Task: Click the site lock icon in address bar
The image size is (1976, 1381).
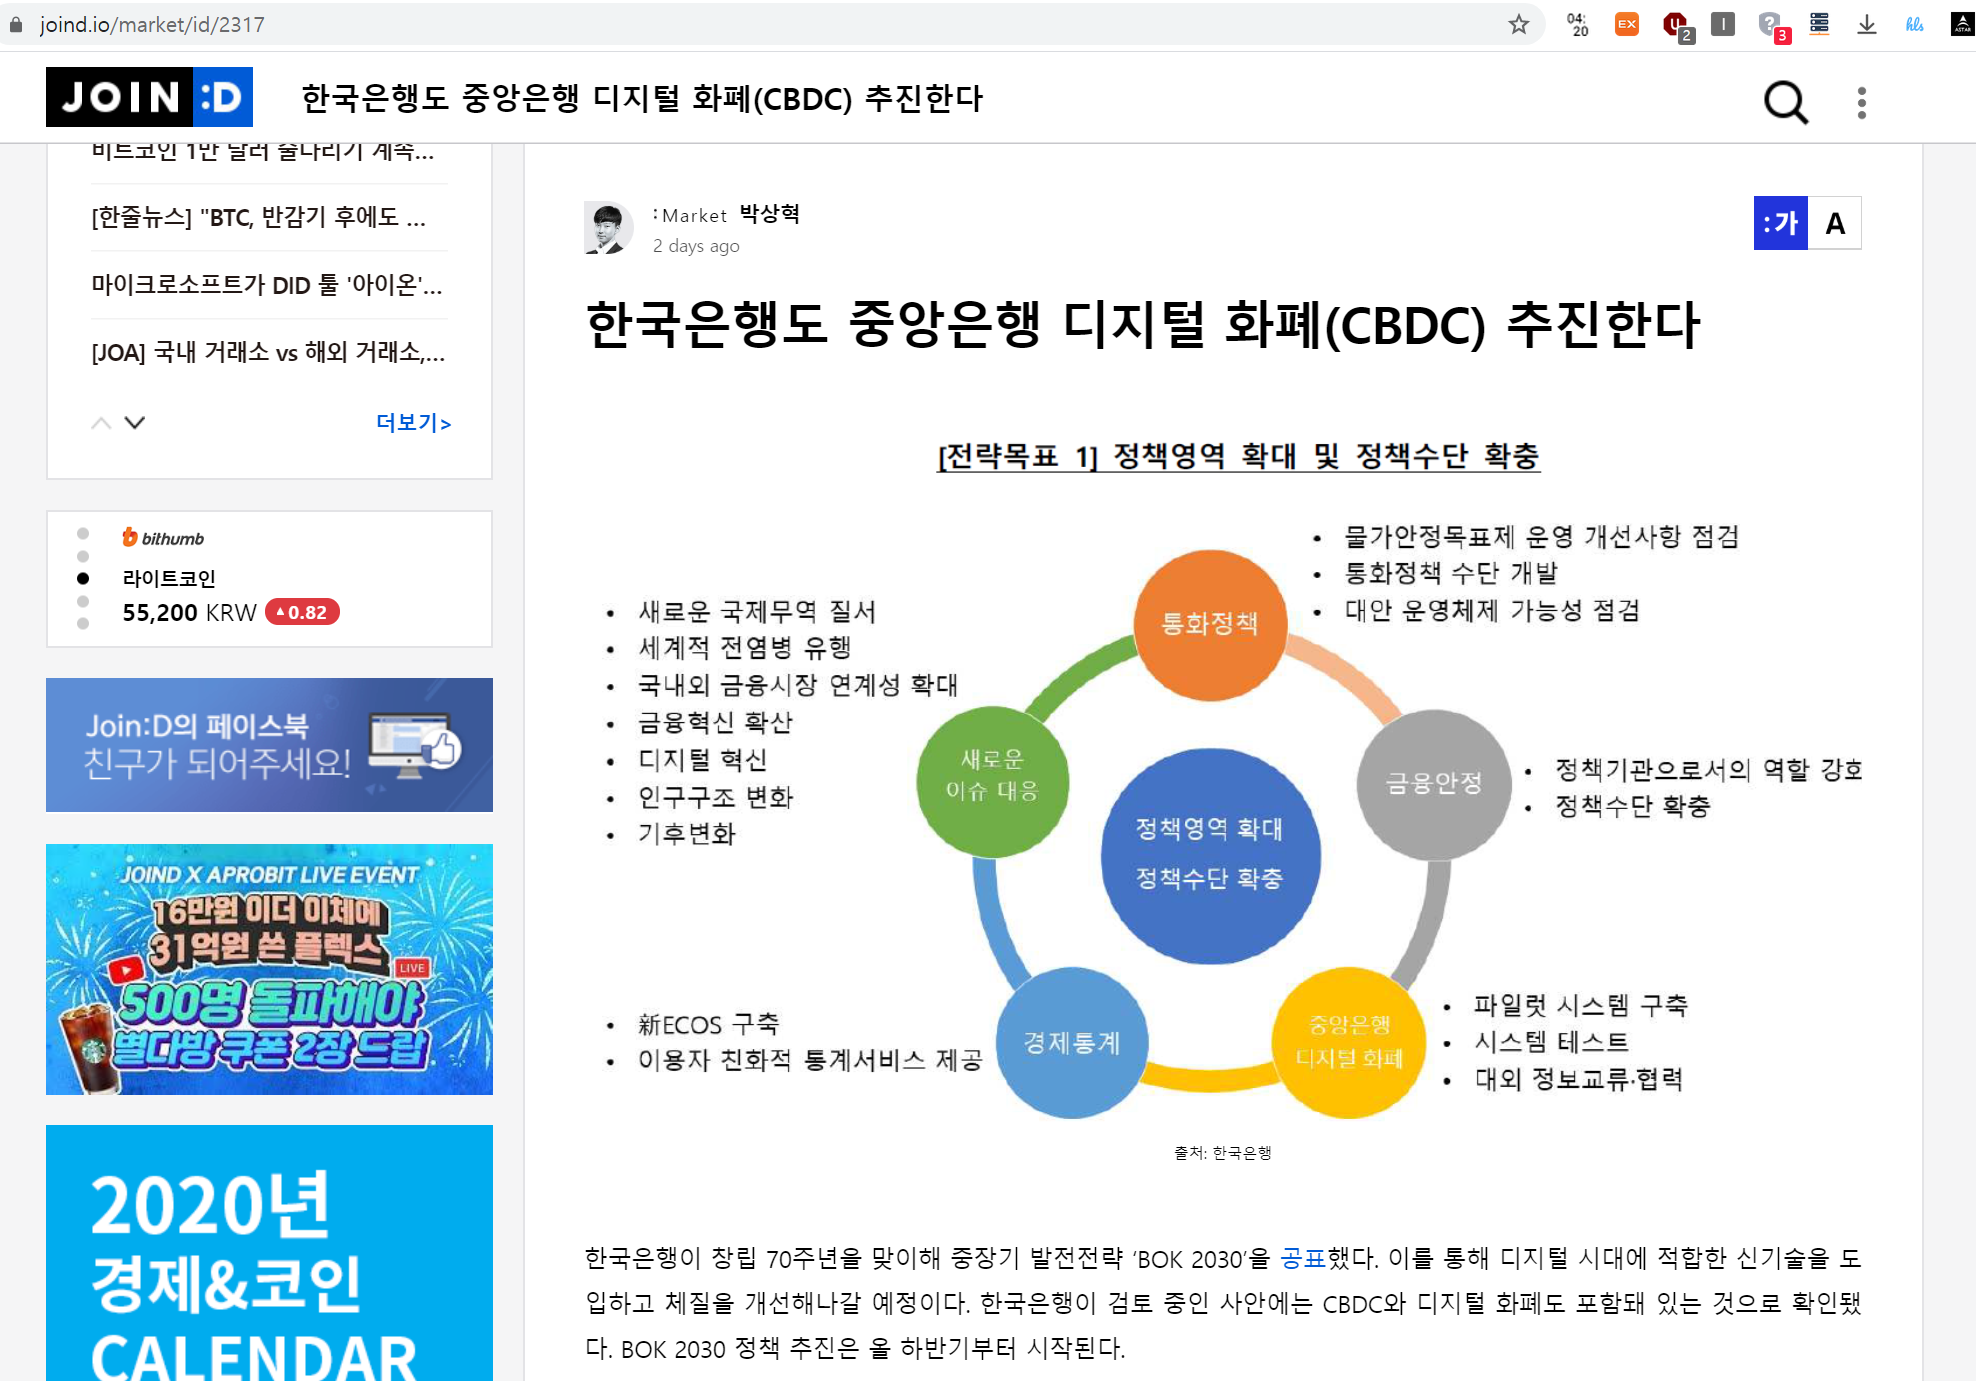Action: tap(16, 24)
